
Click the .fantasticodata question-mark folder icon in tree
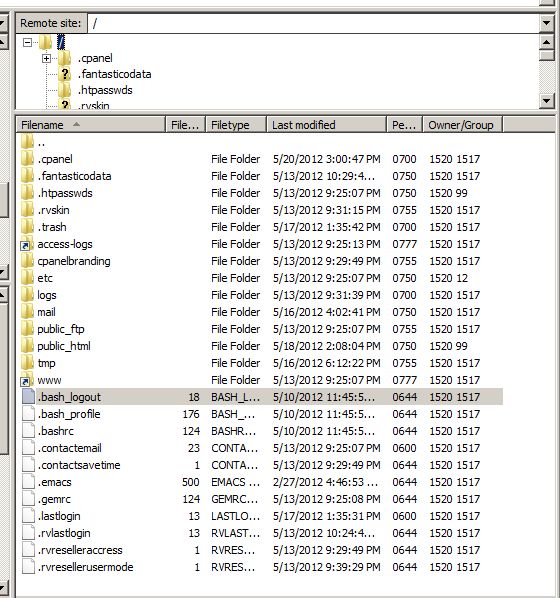[65, 74]
